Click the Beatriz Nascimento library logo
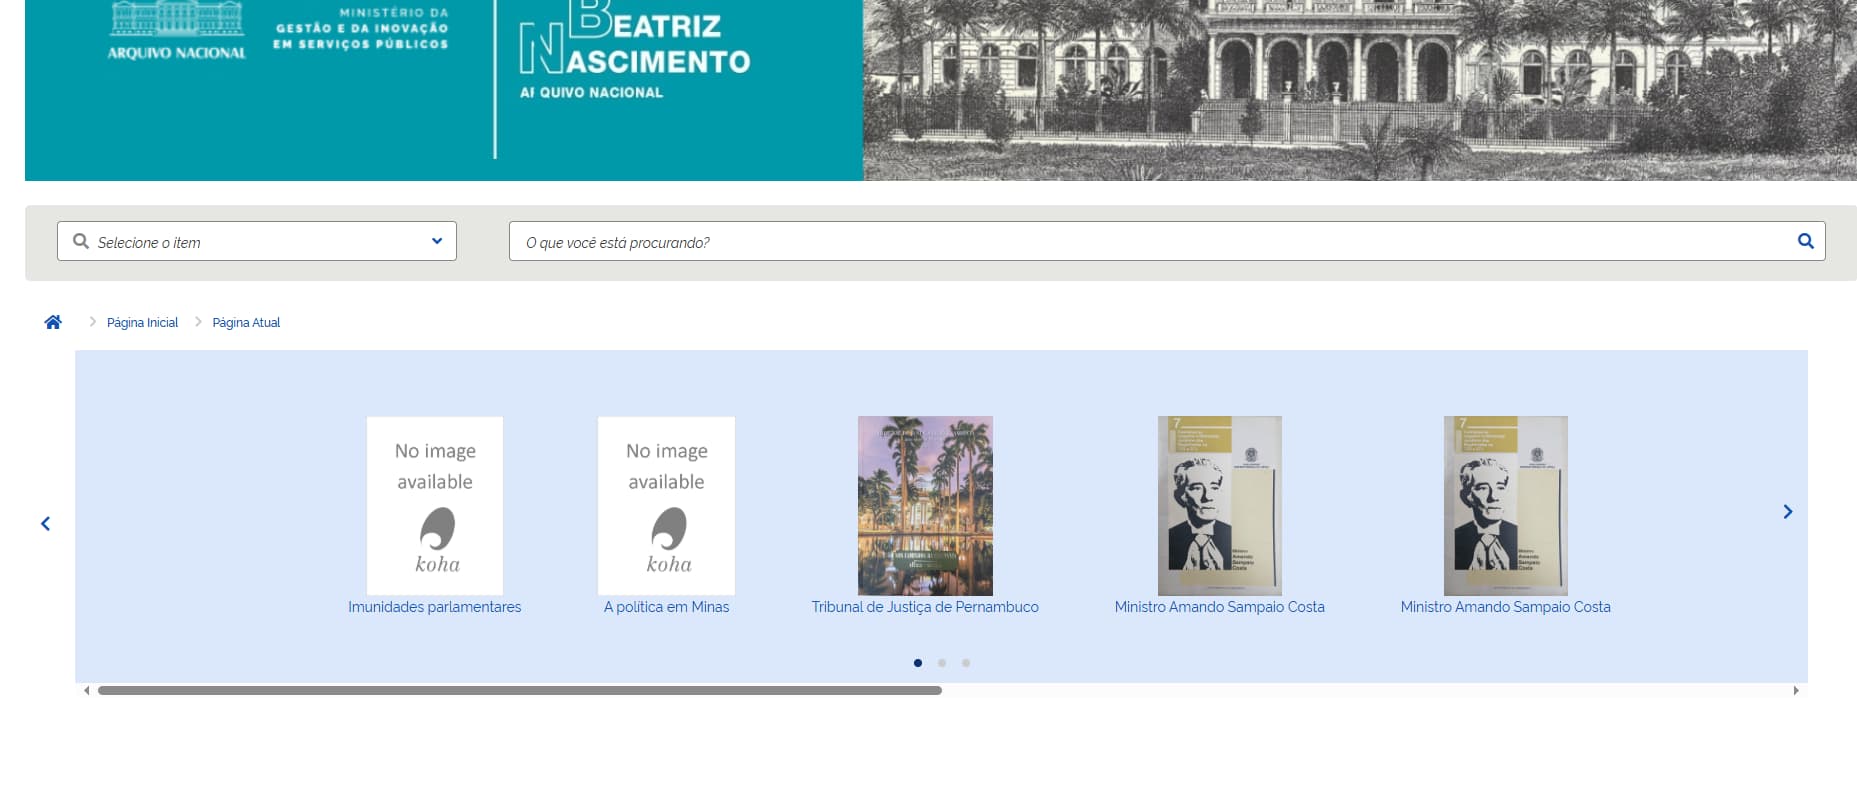The width and height of the screenshot is (1857, 797). pos(634,50)
